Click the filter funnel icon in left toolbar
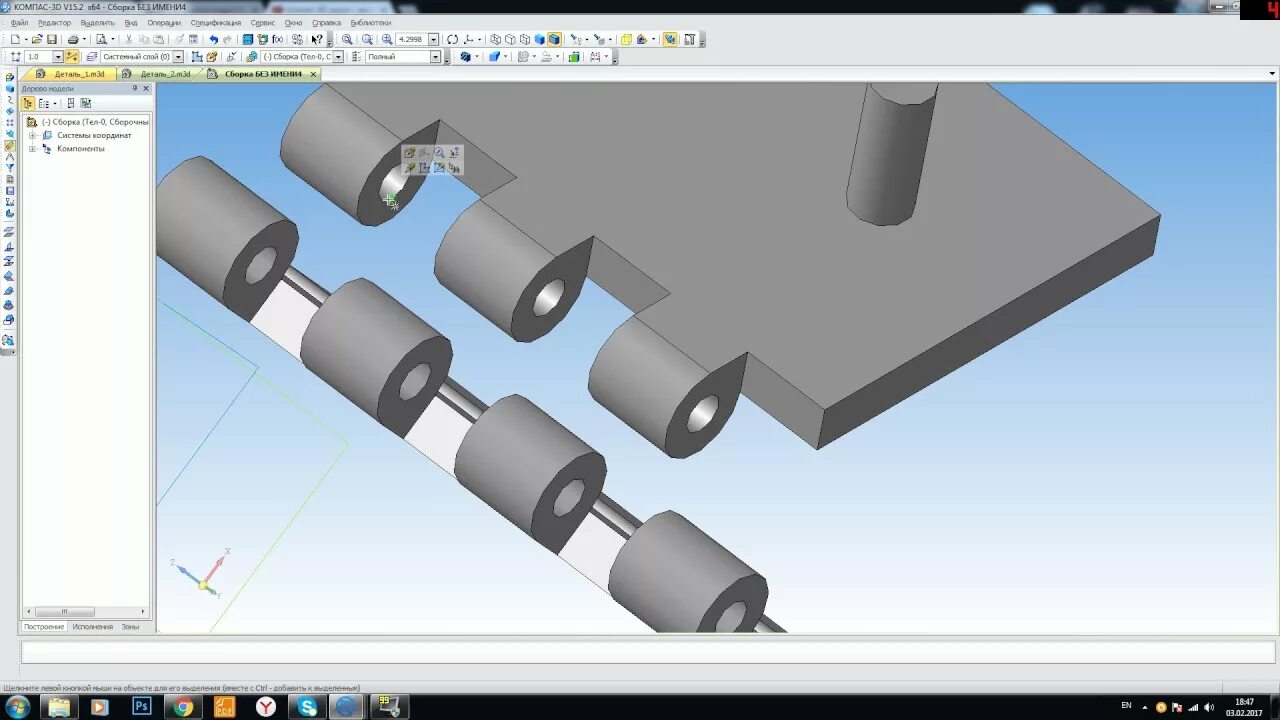Viewport: 1280px width, 720px height. coord(9,168)
